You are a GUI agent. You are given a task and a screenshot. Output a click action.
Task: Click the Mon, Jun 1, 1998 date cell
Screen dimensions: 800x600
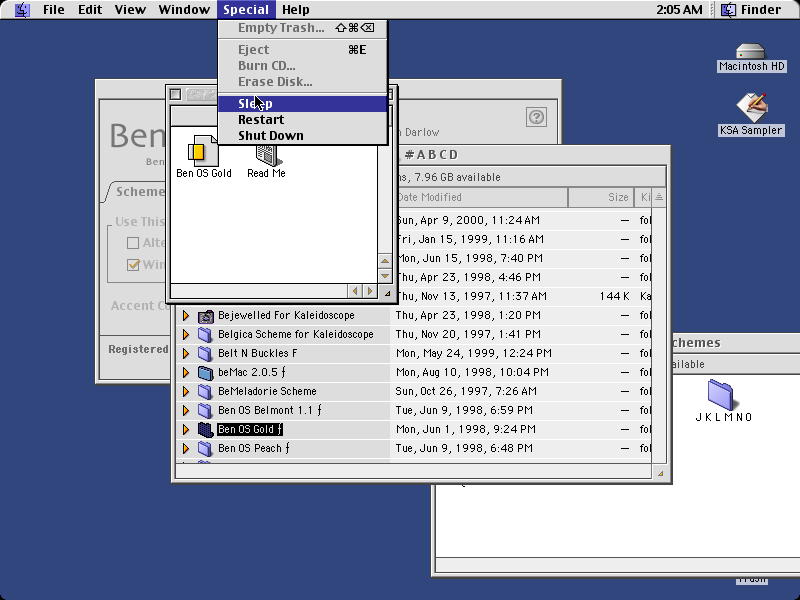(x=466, y=430)
